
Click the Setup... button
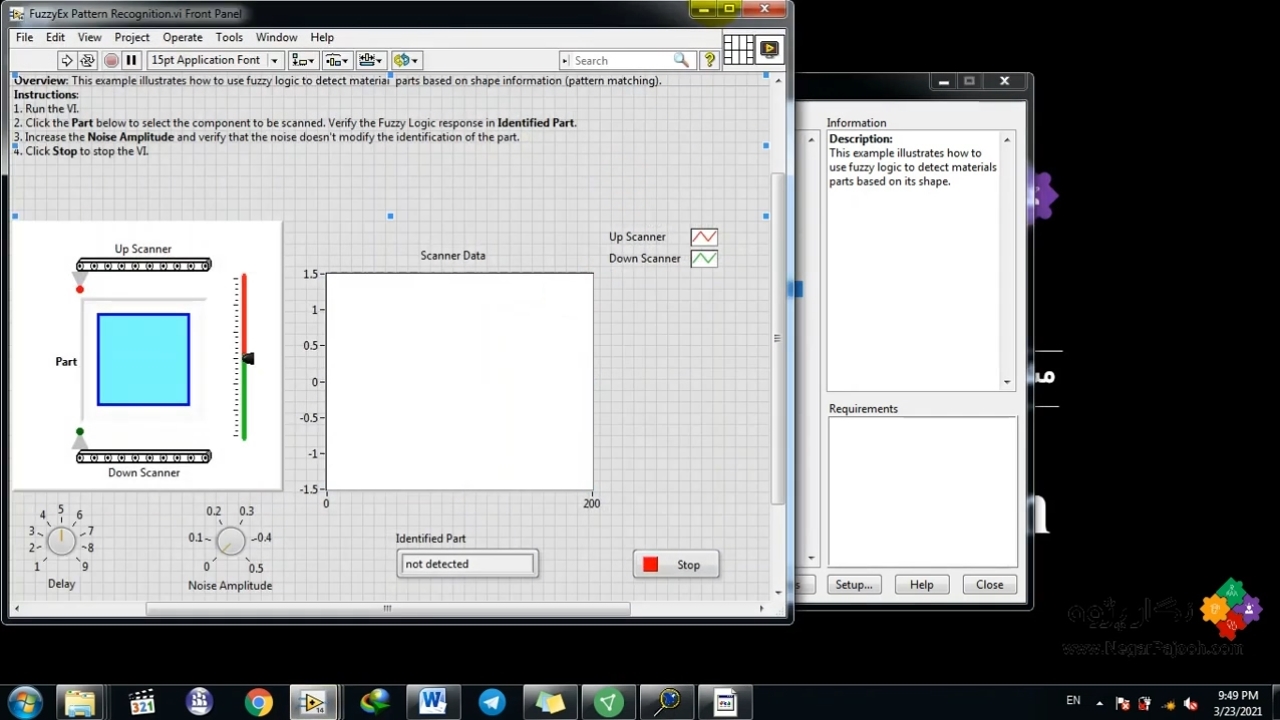coord(853,585)
